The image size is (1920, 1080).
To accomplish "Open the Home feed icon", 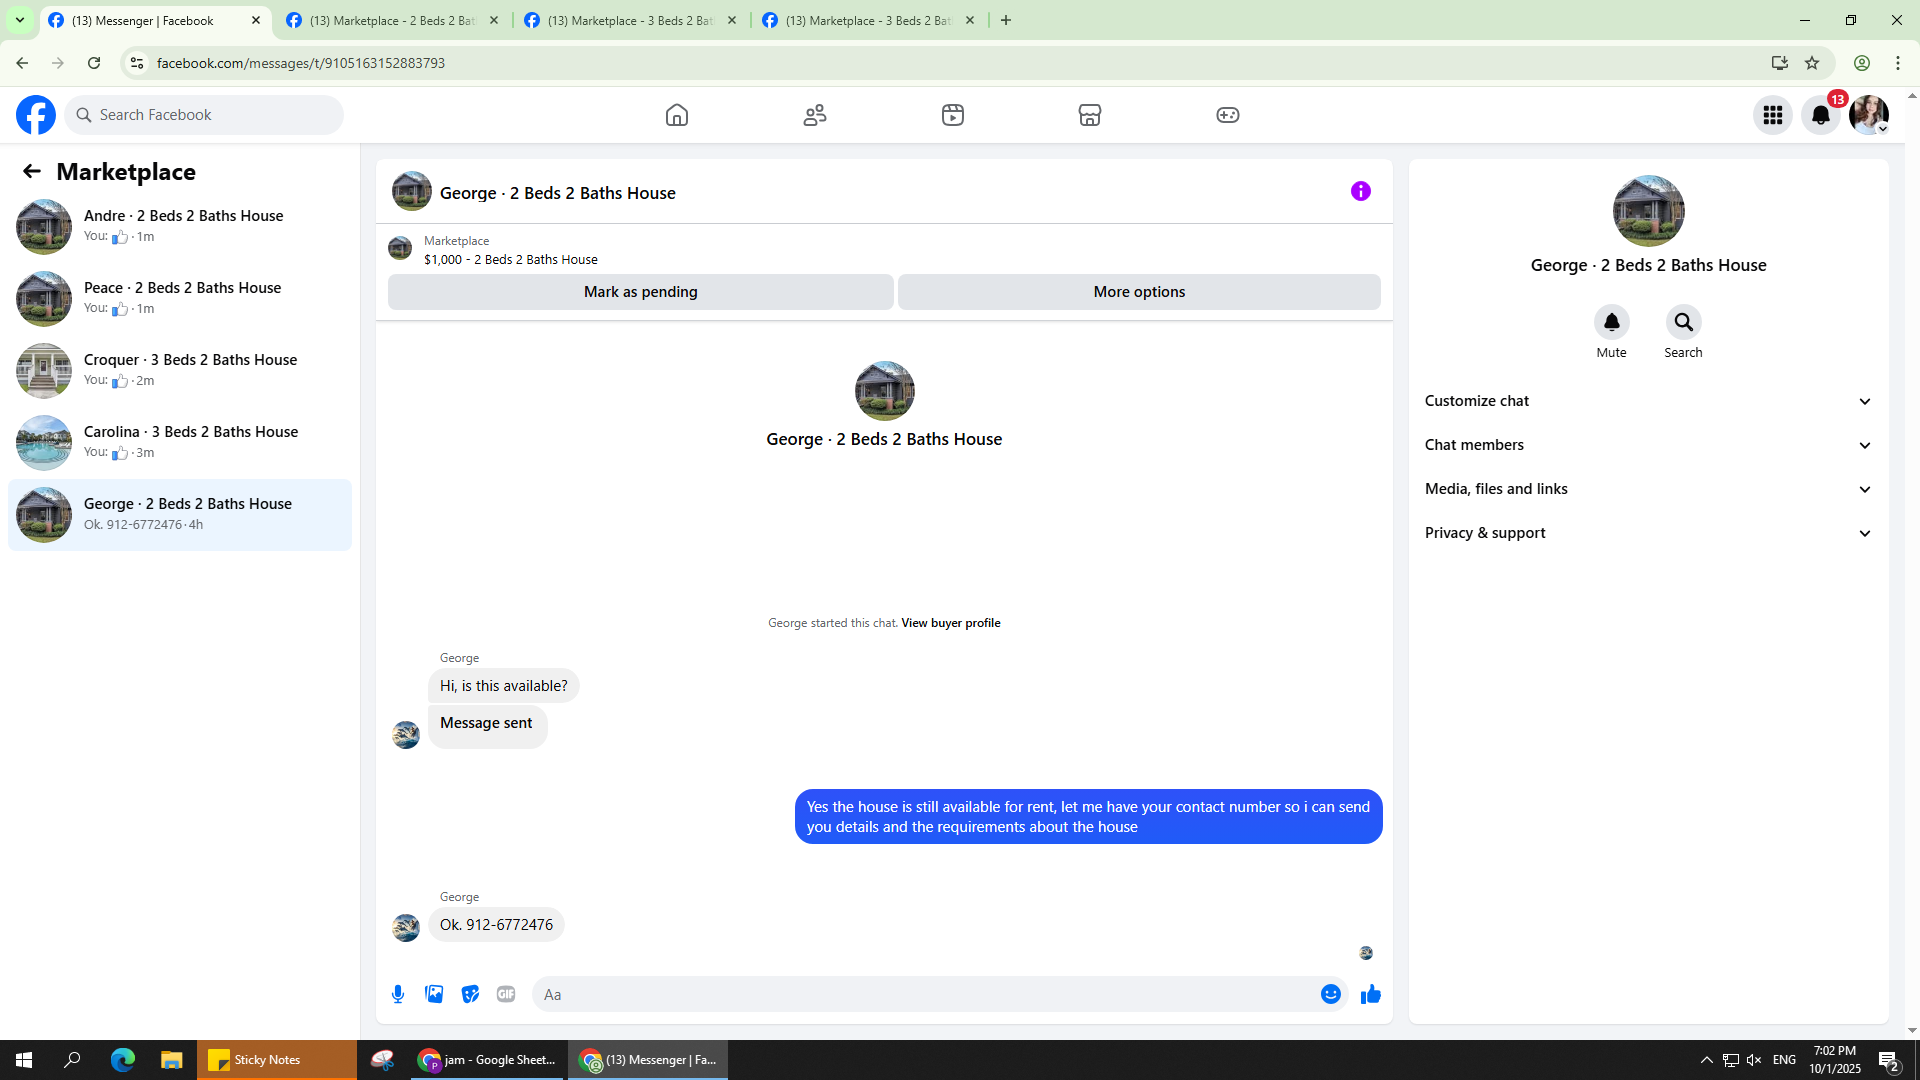I will [x=677, y=115].
